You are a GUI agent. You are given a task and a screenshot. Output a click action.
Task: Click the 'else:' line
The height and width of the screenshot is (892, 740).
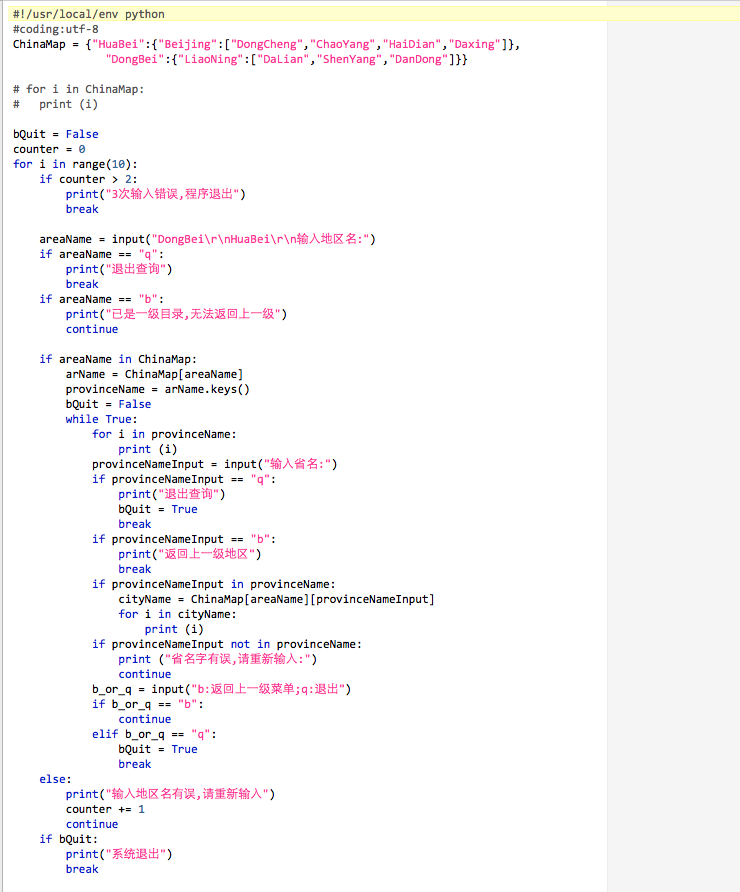(55, 779)
